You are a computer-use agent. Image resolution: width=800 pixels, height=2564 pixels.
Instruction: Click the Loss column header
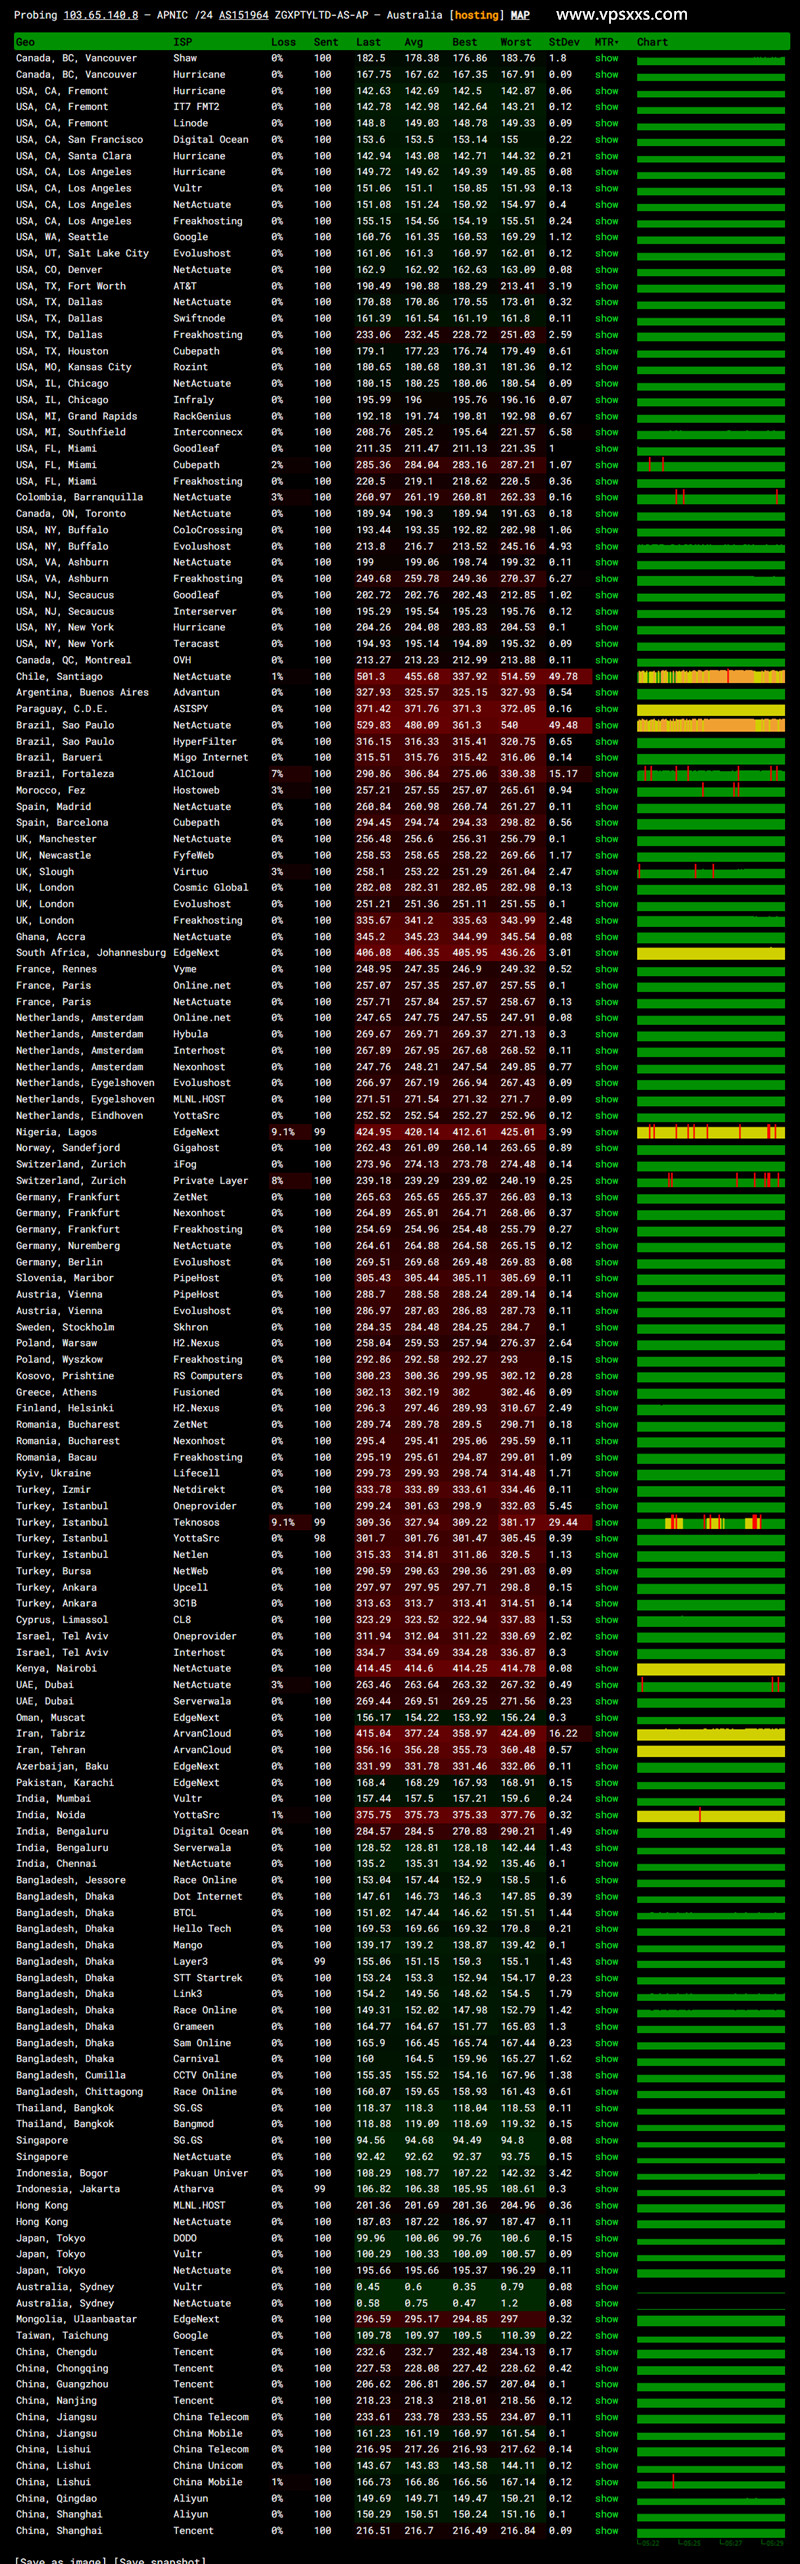coord(283,42)
